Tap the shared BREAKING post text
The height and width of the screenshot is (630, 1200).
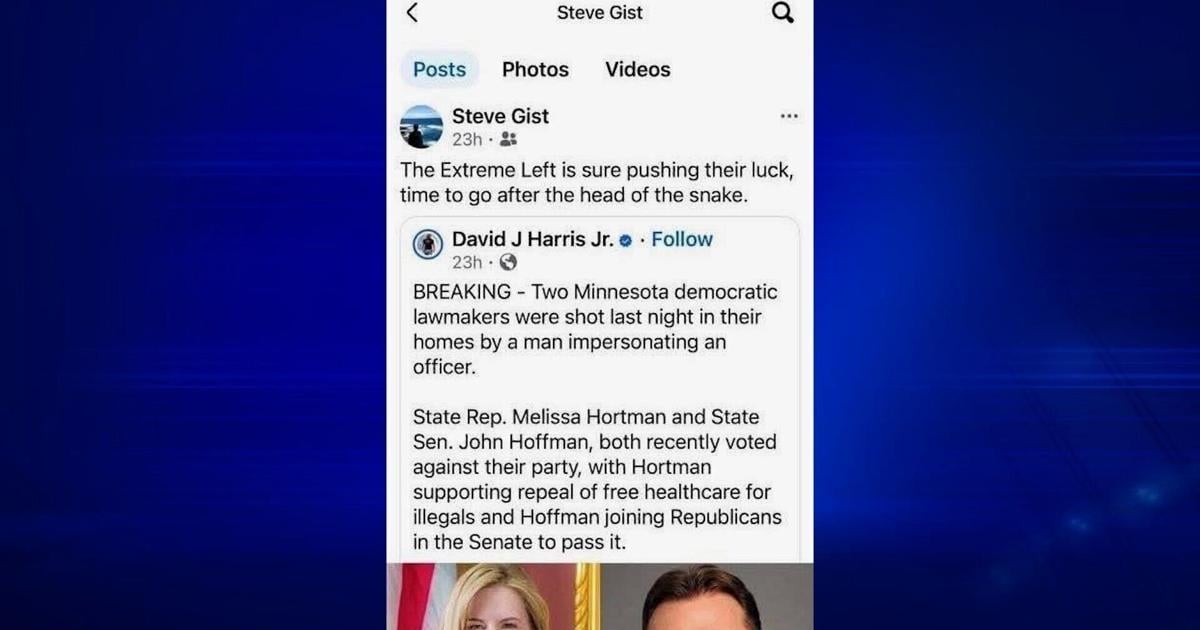(x=597, y=417)
